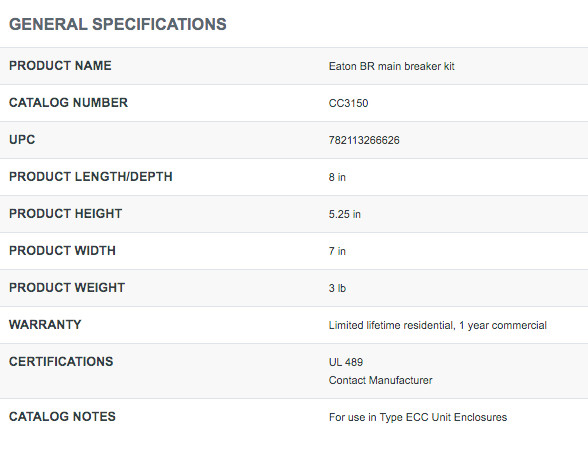Select the Product Height label
Viewport: 588px width, 469px height.
[66, 214]
